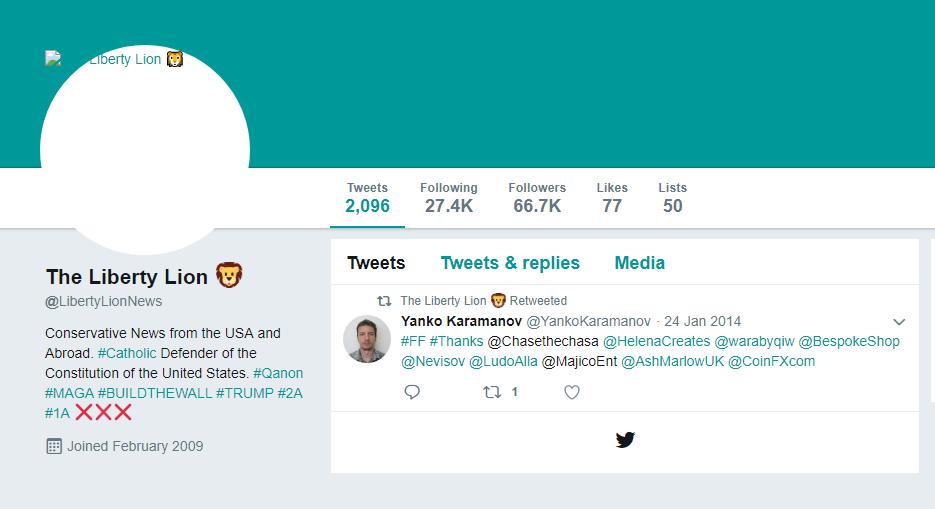Click the retweet arrows icon under tweet
935x509 pixels.
491,392
